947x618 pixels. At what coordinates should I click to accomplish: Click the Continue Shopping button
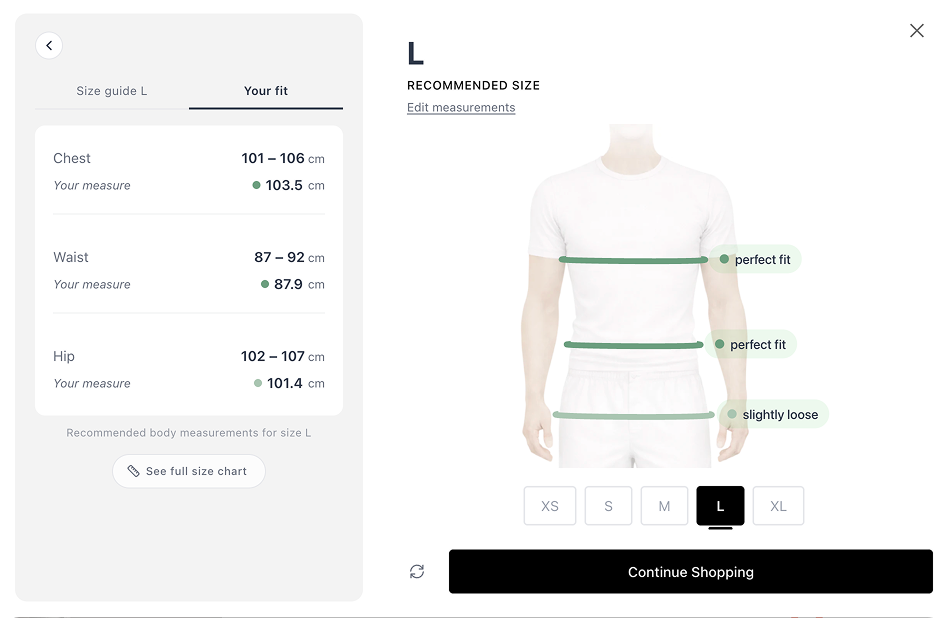tap(691, 571)
